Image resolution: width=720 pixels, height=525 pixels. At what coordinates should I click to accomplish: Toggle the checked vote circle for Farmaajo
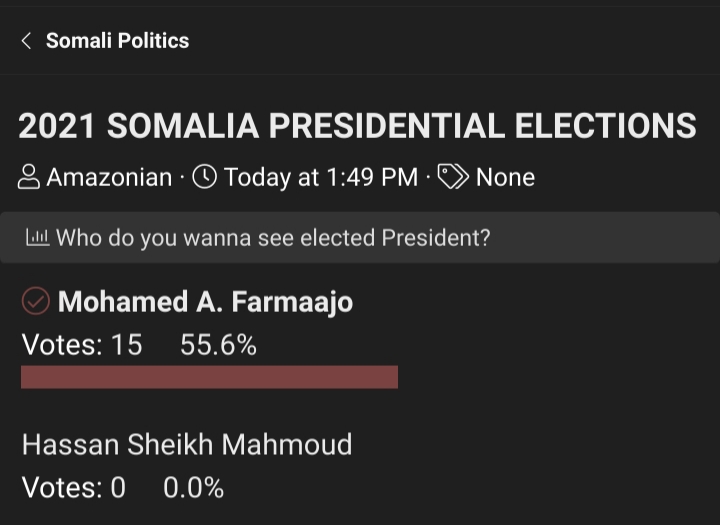pos(36,301)
